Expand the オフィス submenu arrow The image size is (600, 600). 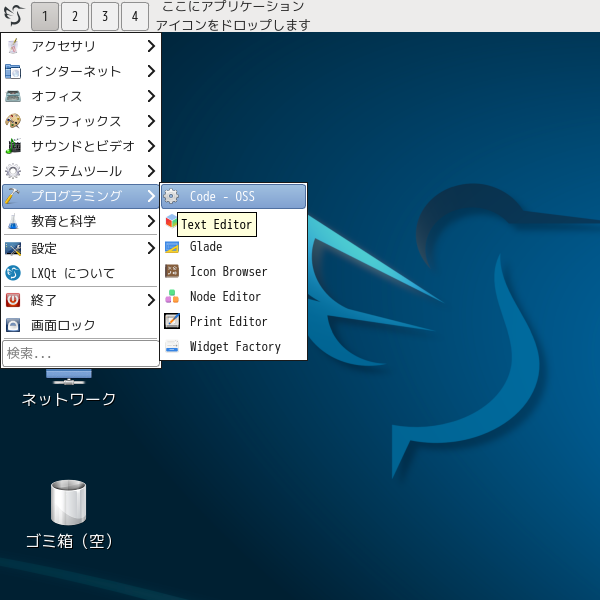[x=151, y=96]
